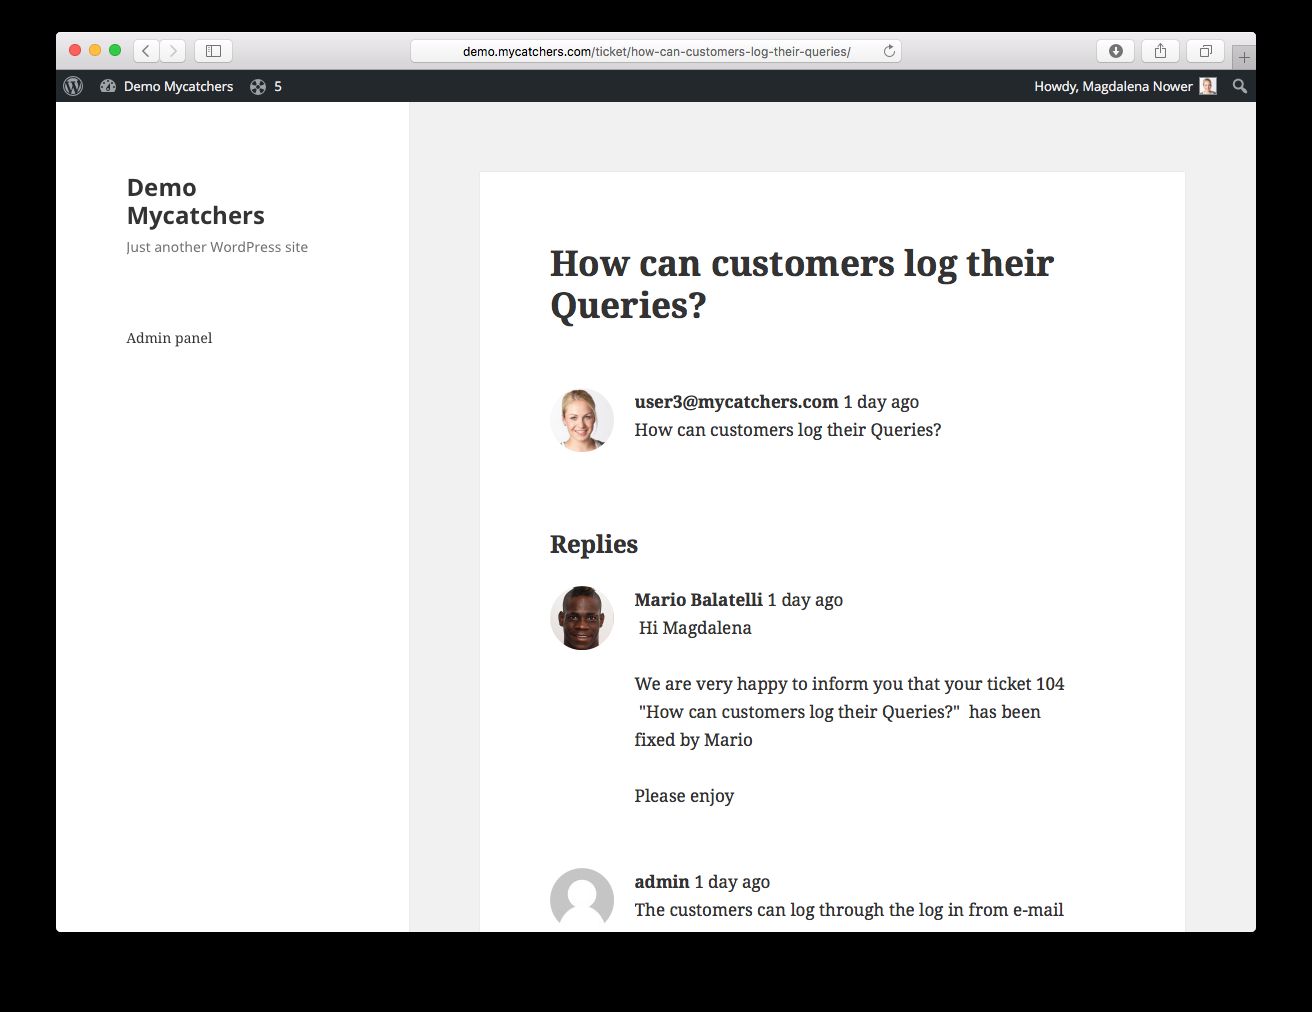Open the Safari downloads button
The height and width of the screenshot is (1012, 1312).
(x=1116, y=51)
